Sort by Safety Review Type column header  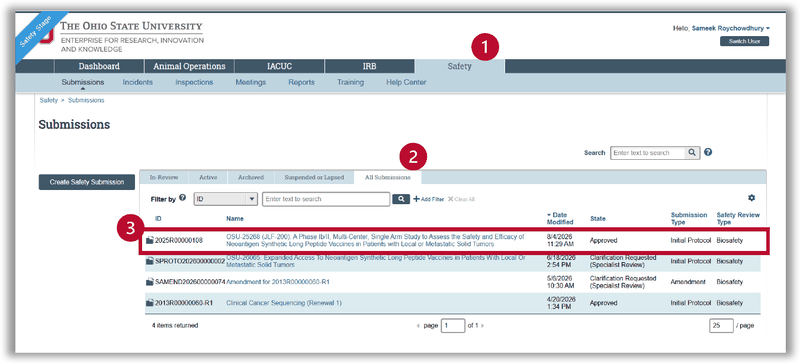[738, 219]
